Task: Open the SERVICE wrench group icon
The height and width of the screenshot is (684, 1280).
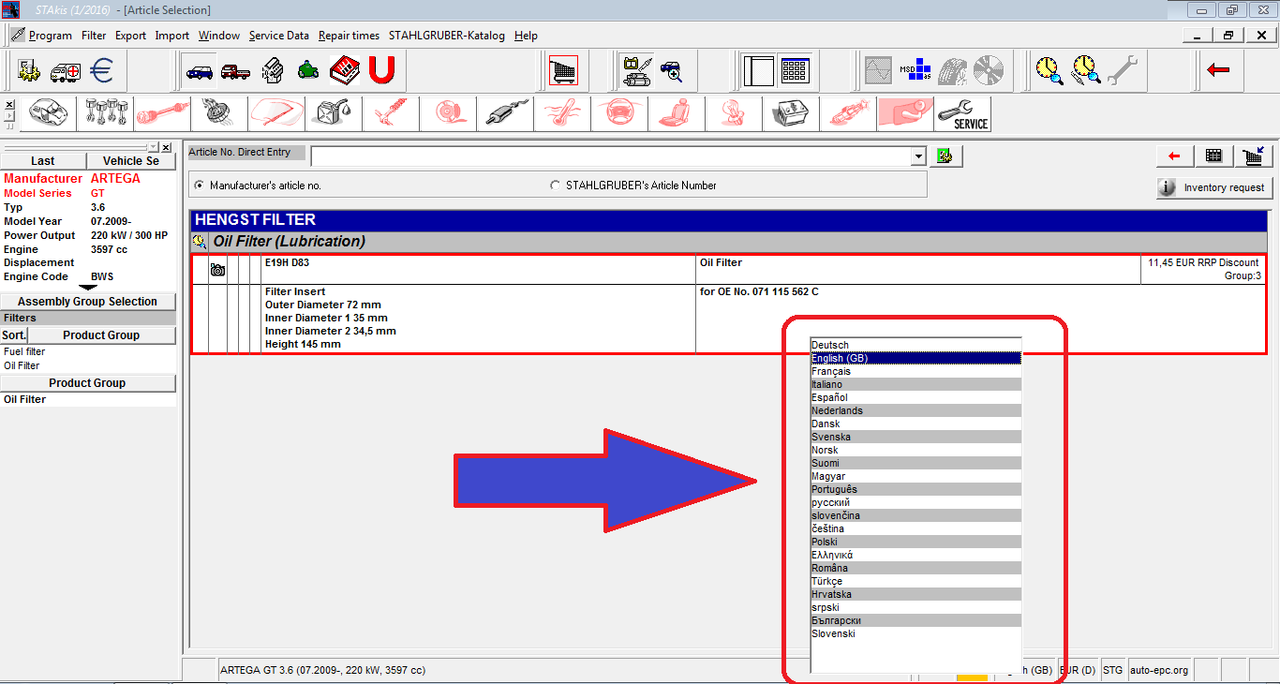Action: [963, 114]
